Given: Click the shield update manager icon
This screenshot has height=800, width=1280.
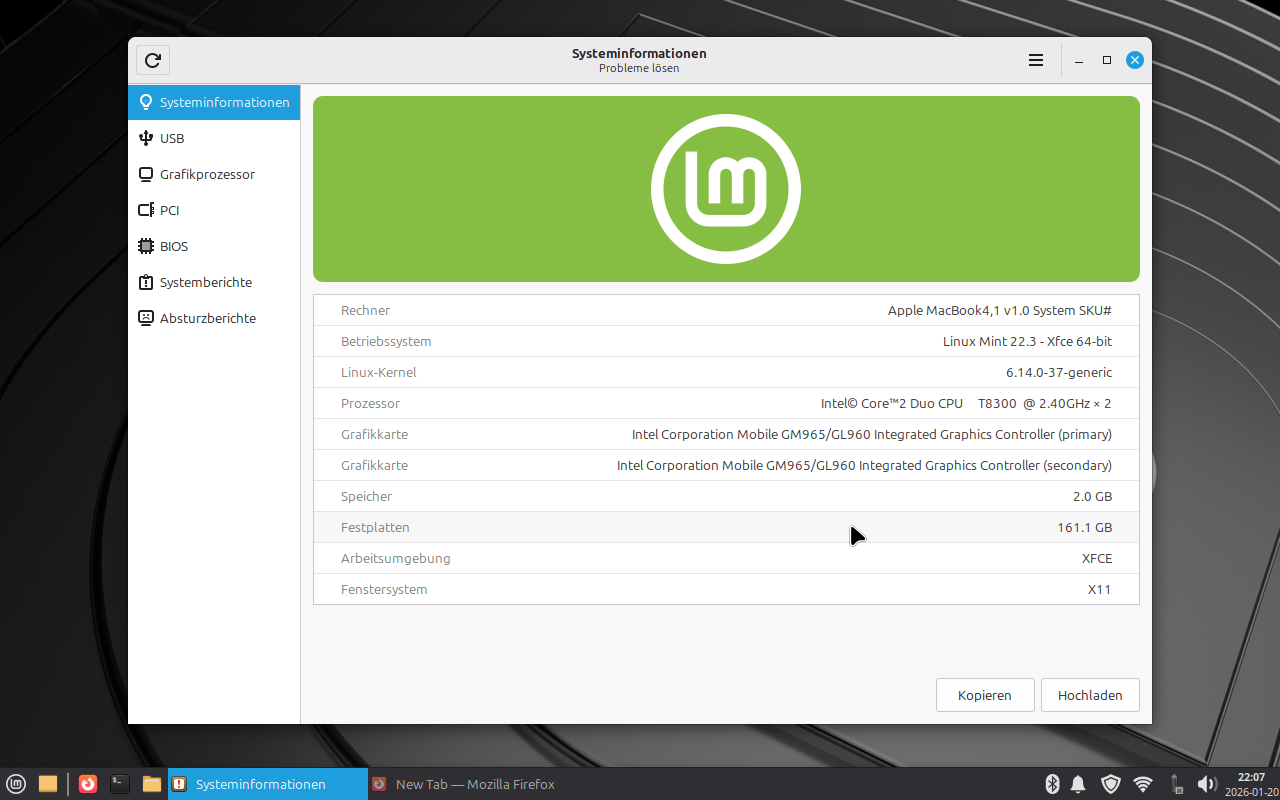Looking at the screenshot, I should pyautogui.click(x=1111, y=784).
